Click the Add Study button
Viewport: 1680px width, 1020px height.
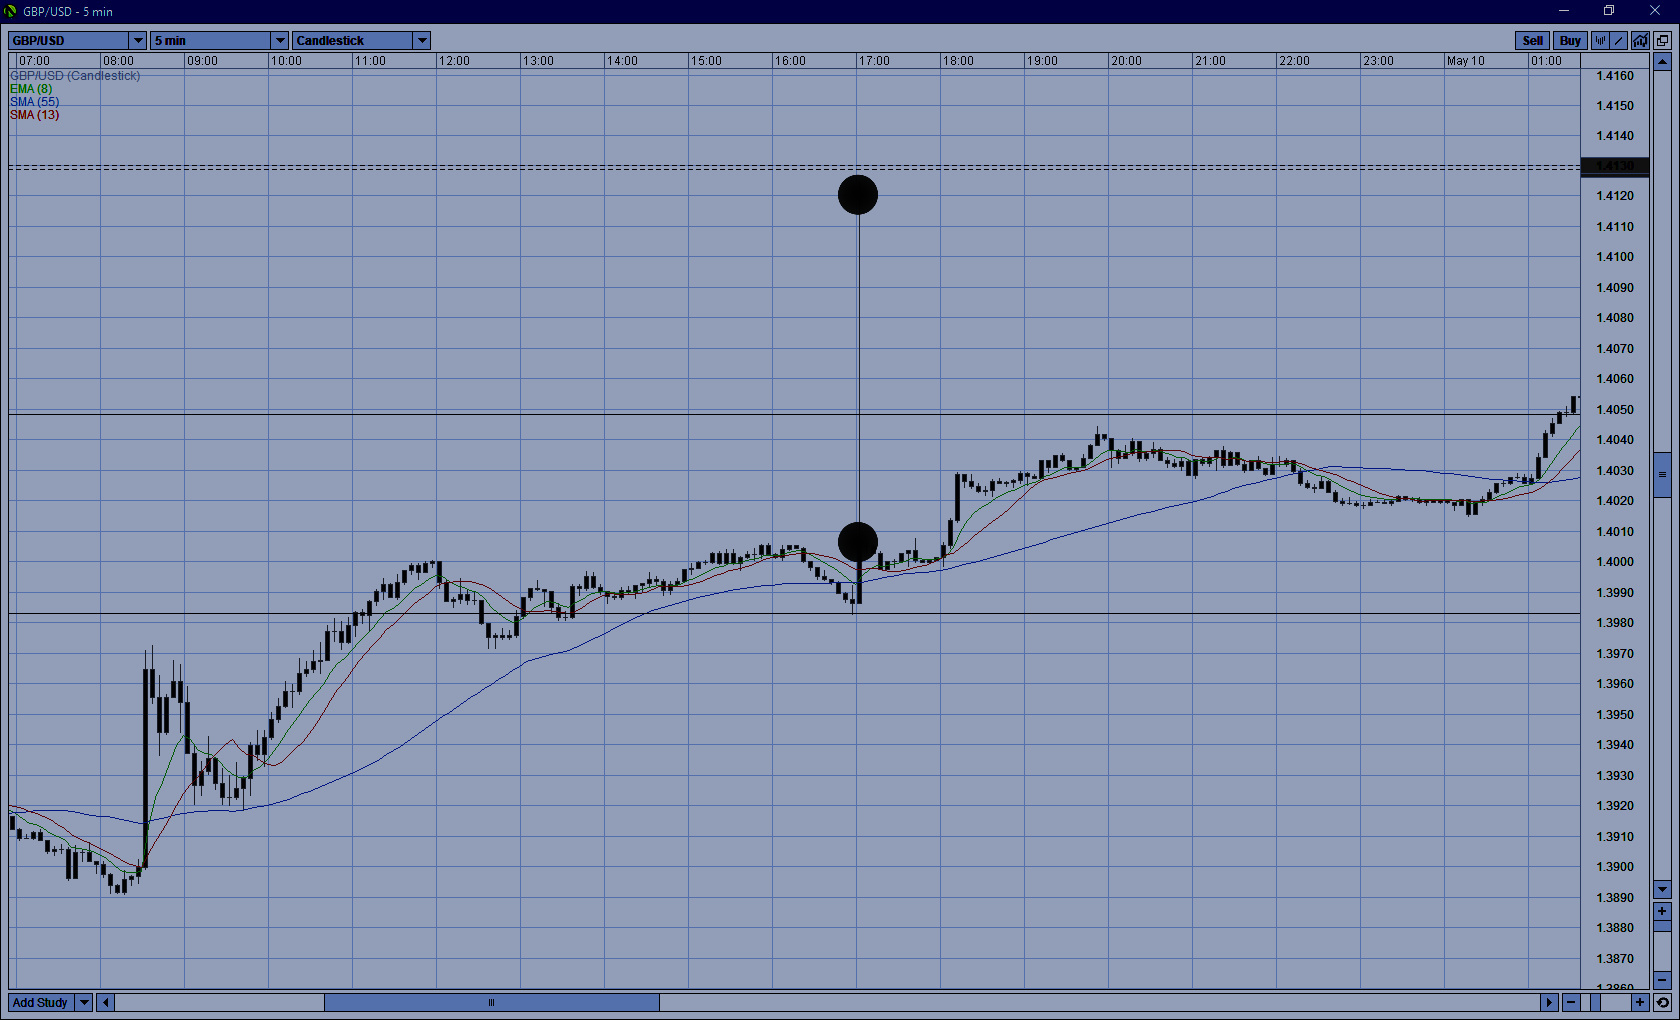point(41,1002)
